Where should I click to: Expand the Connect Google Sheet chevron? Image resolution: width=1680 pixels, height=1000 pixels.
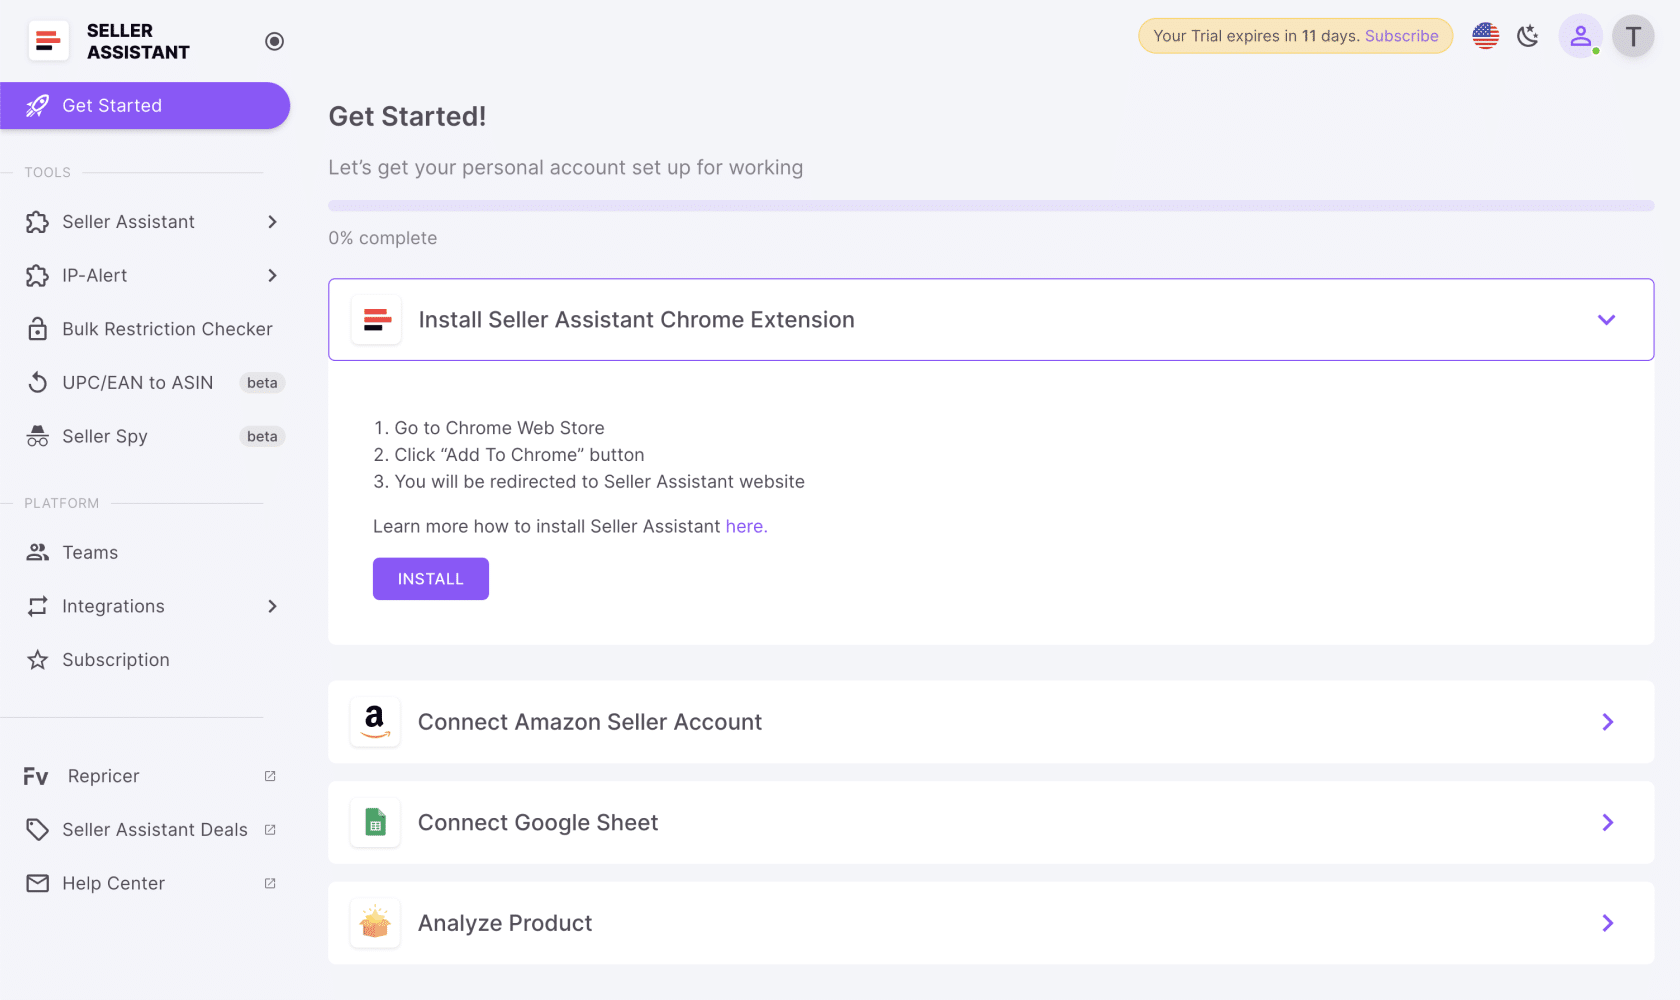(x=1608, y=823)
